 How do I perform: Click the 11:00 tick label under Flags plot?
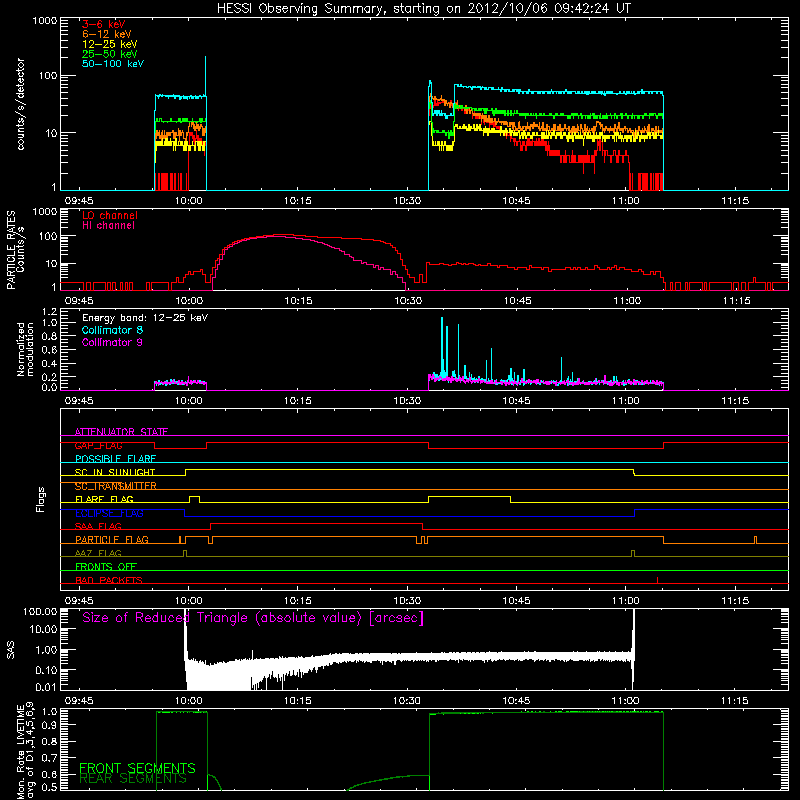click(x=625, y=601)
